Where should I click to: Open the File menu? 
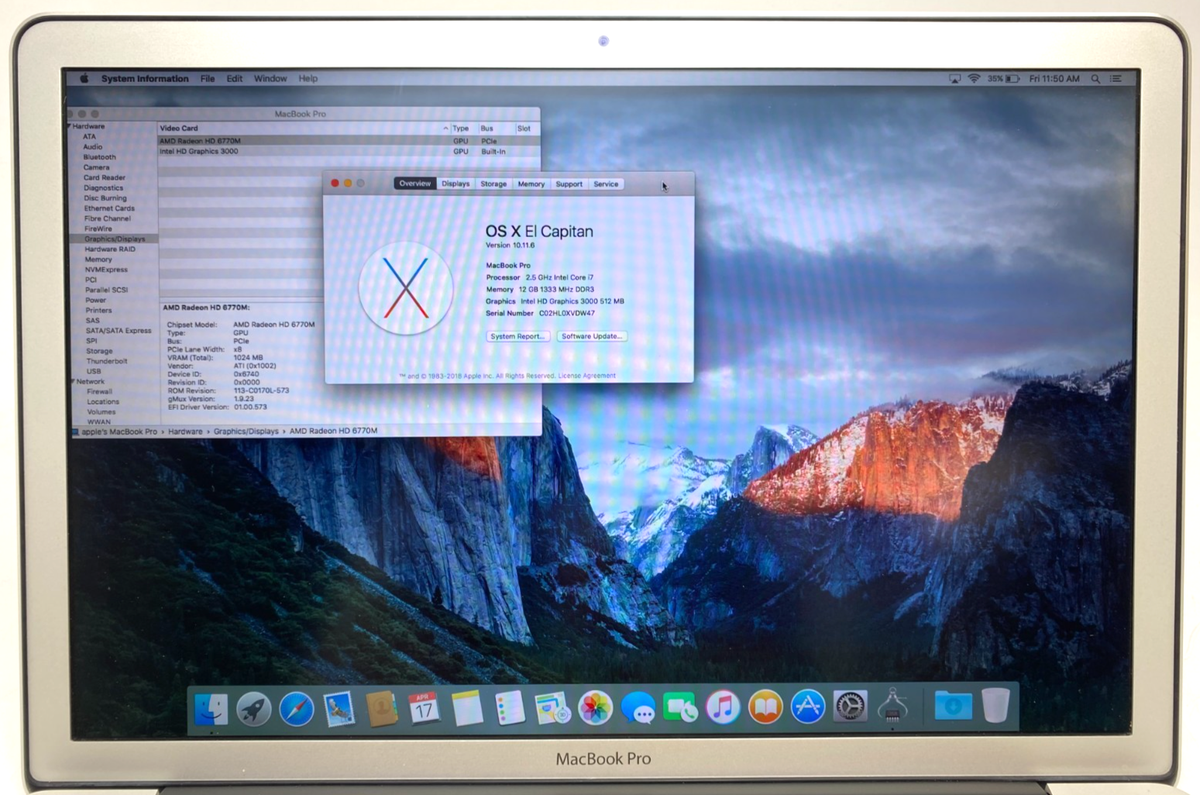point(208,79)
